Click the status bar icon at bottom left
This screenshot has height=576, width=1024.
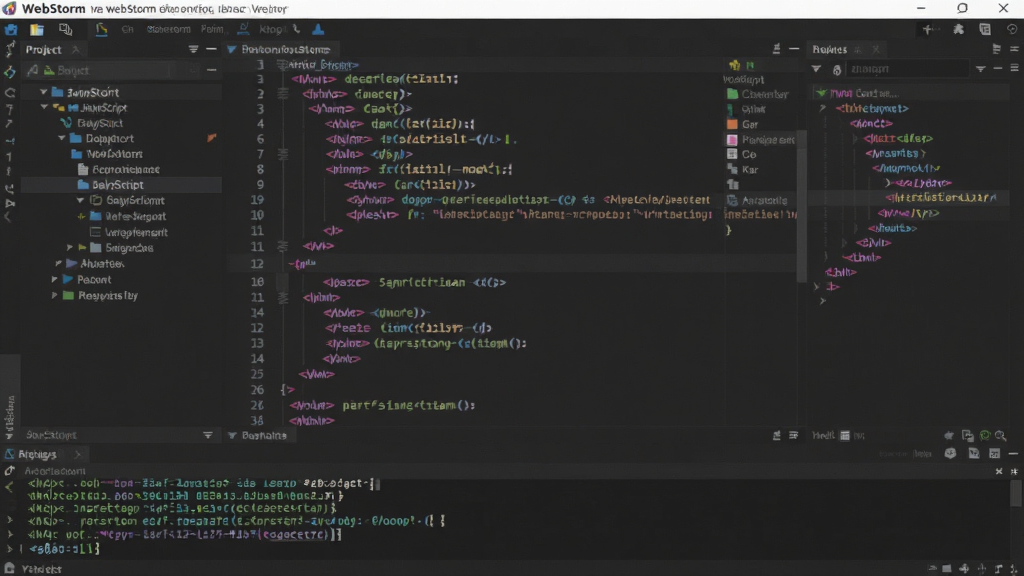click(9, 569)
